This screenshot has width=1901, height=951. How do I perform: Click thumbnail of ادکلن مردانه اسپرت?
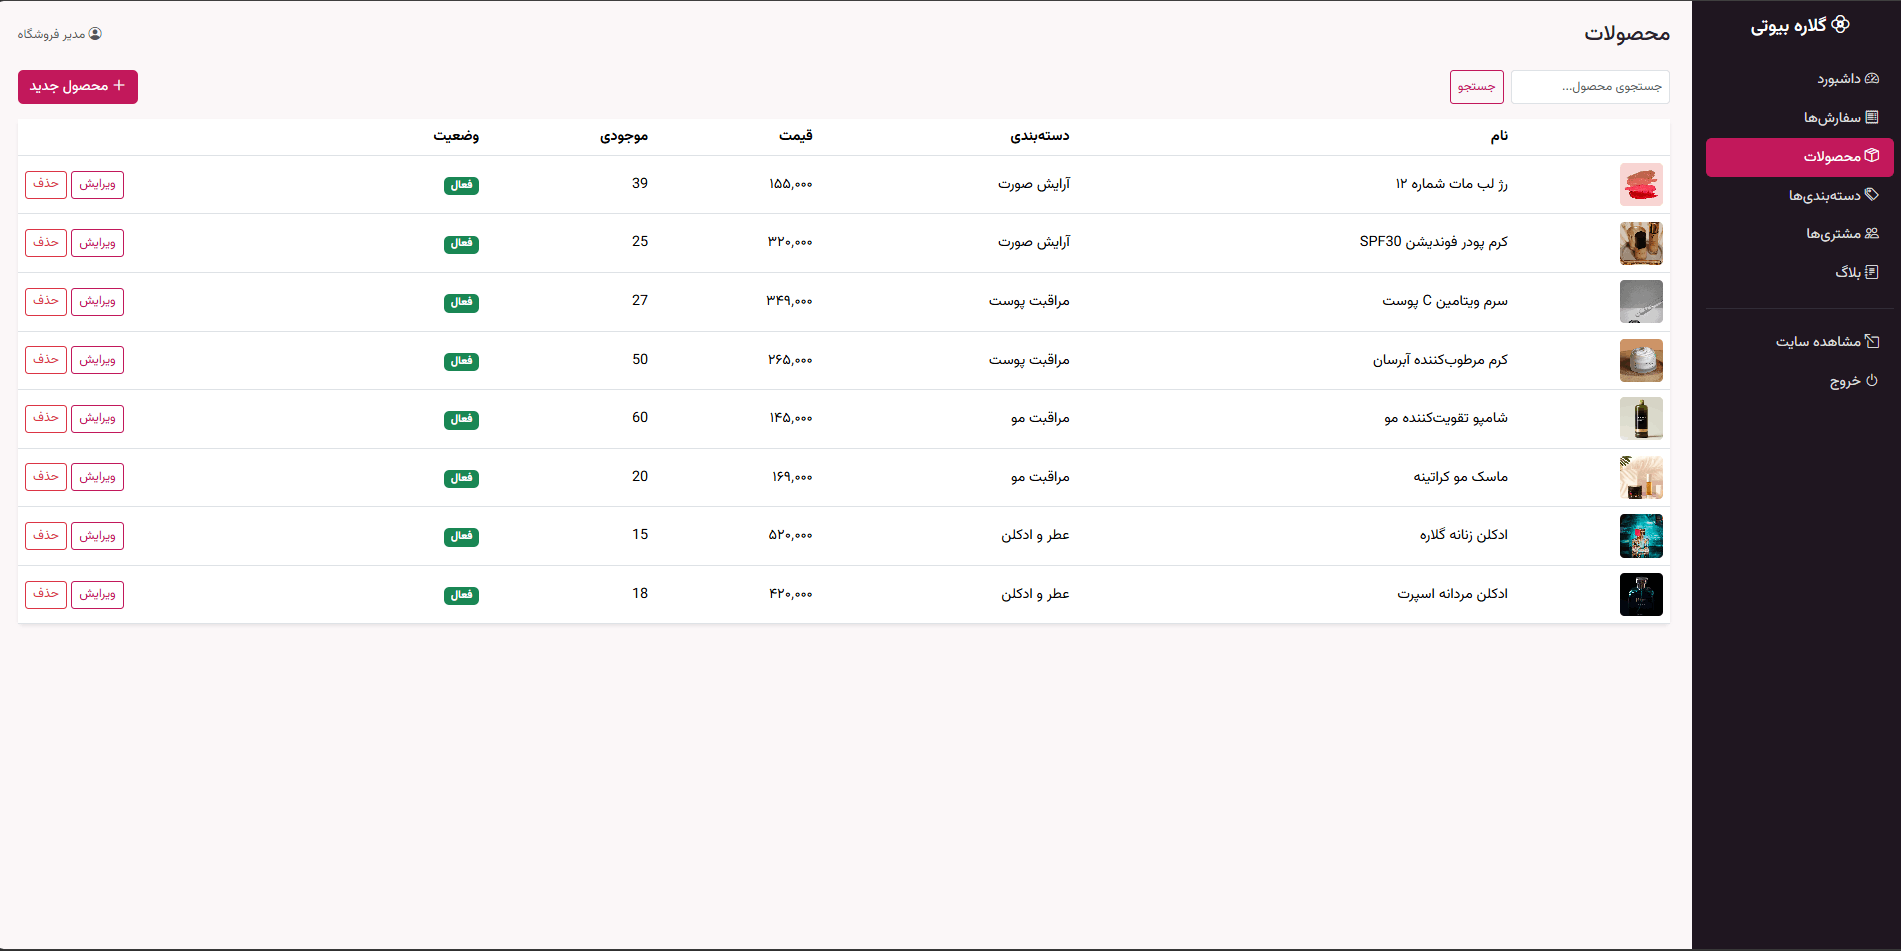1641,595
